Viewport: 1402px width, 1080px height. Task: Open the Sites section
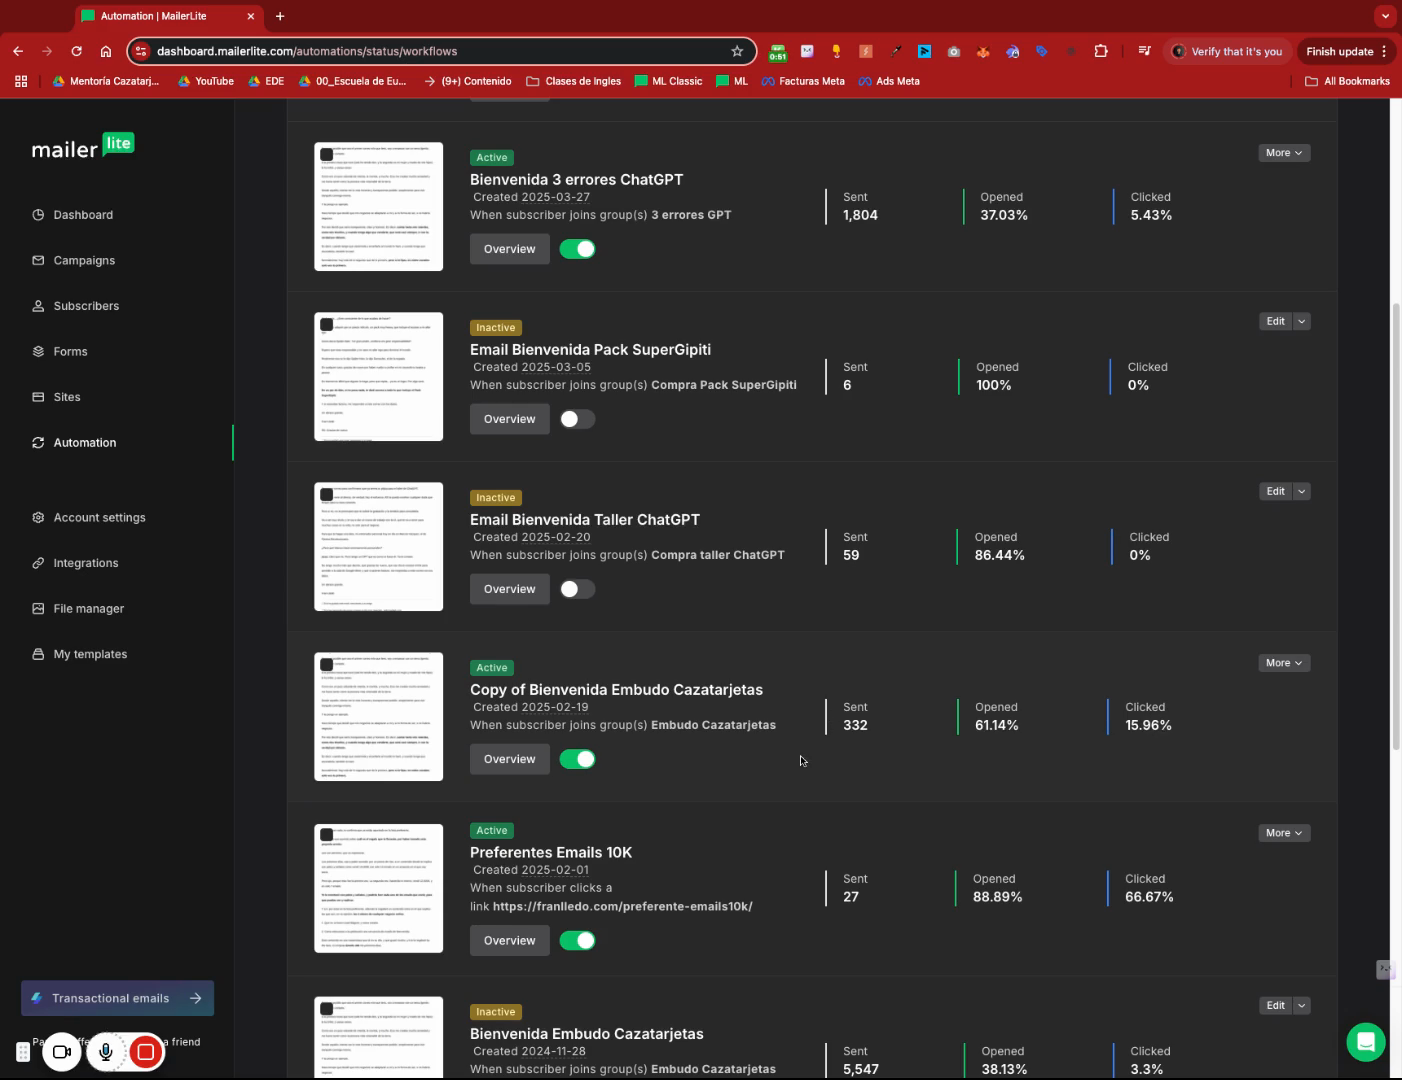pos(67,397)
